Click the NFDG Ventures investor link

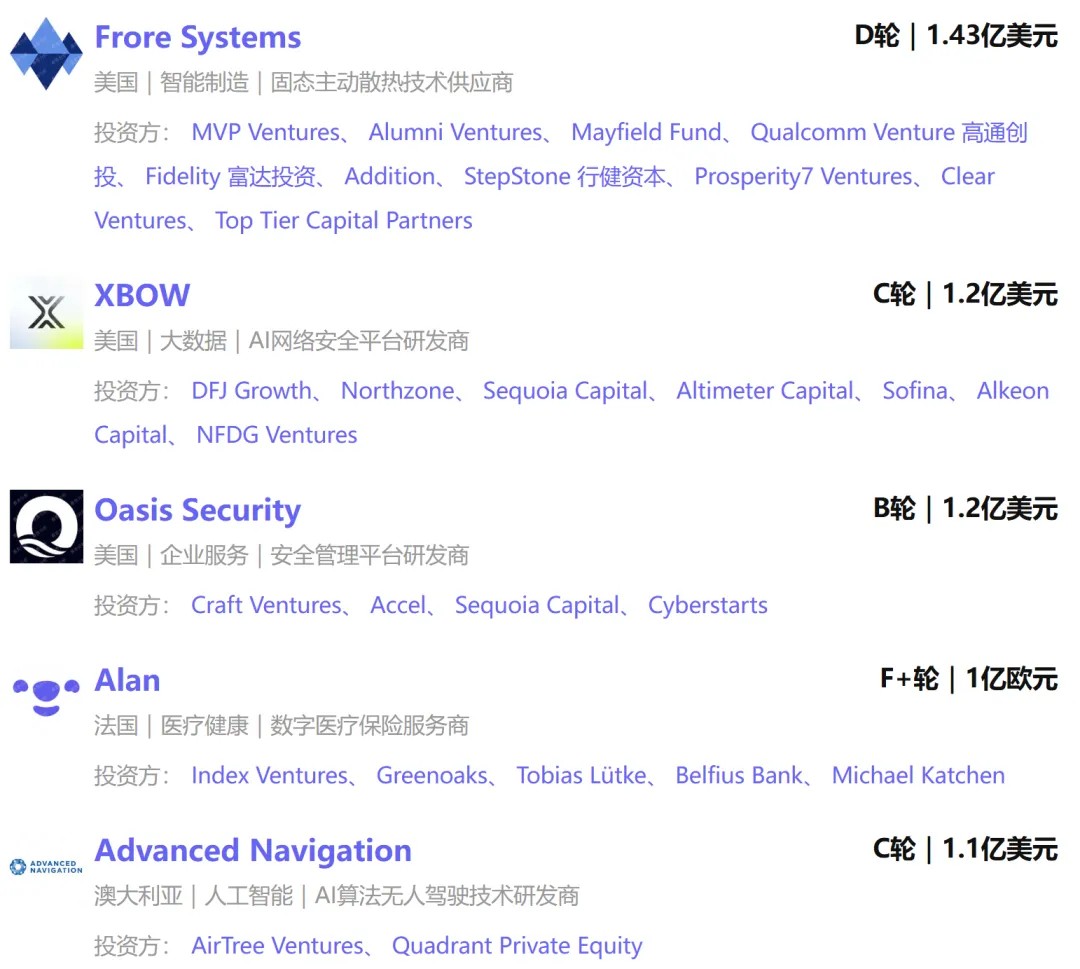click(x=277, y=435)
